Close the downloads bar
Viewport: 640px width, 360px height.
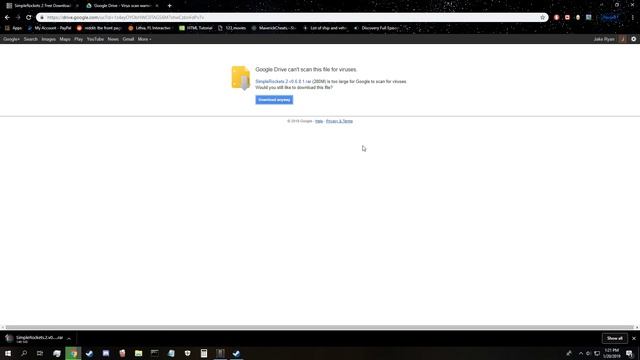tap(633, 338)
